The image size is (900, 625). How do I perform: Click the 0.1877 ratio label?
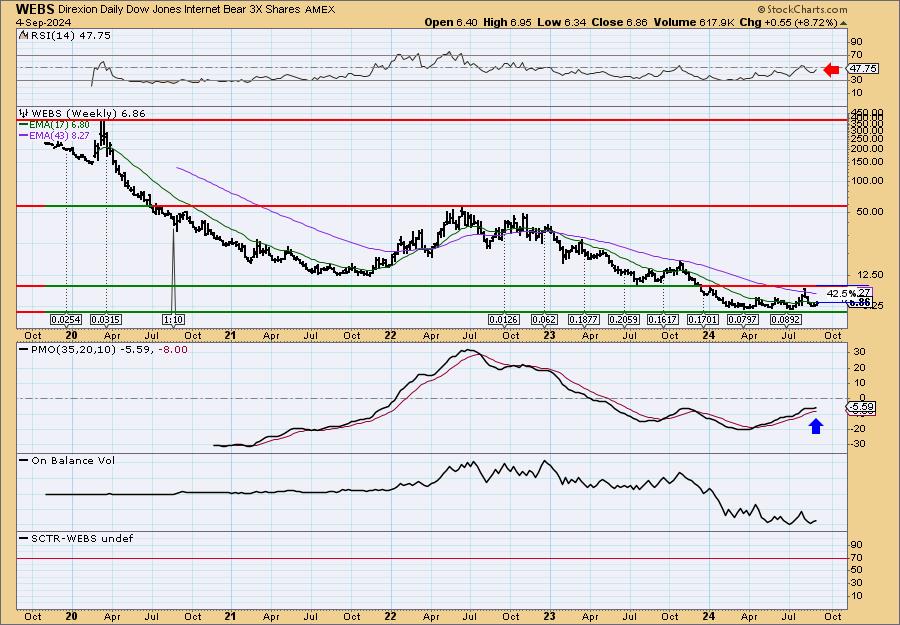point(584,320)
